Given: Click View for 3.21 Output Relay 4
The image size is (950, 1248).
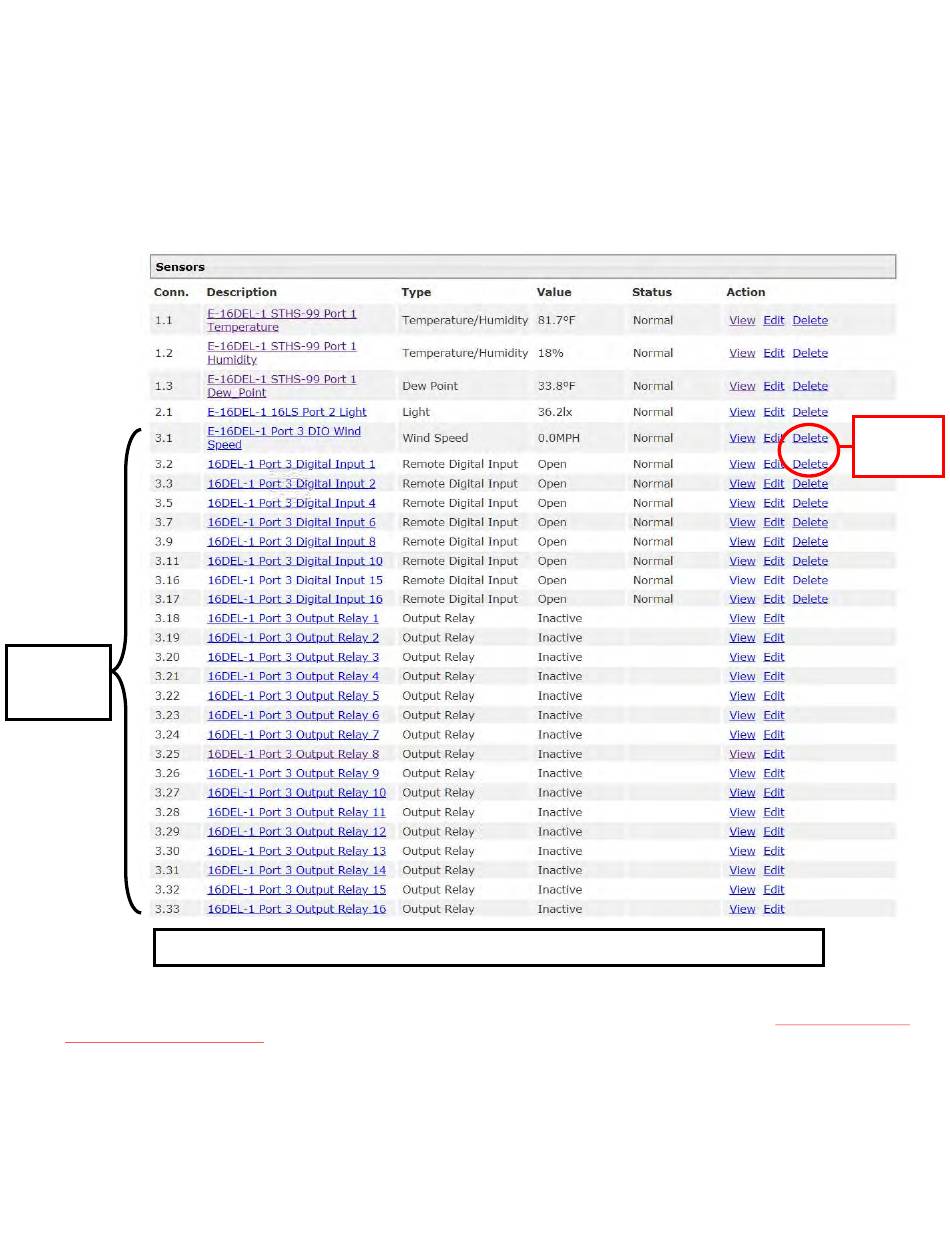Looking at the screenshot, I should tap(742, 677).
